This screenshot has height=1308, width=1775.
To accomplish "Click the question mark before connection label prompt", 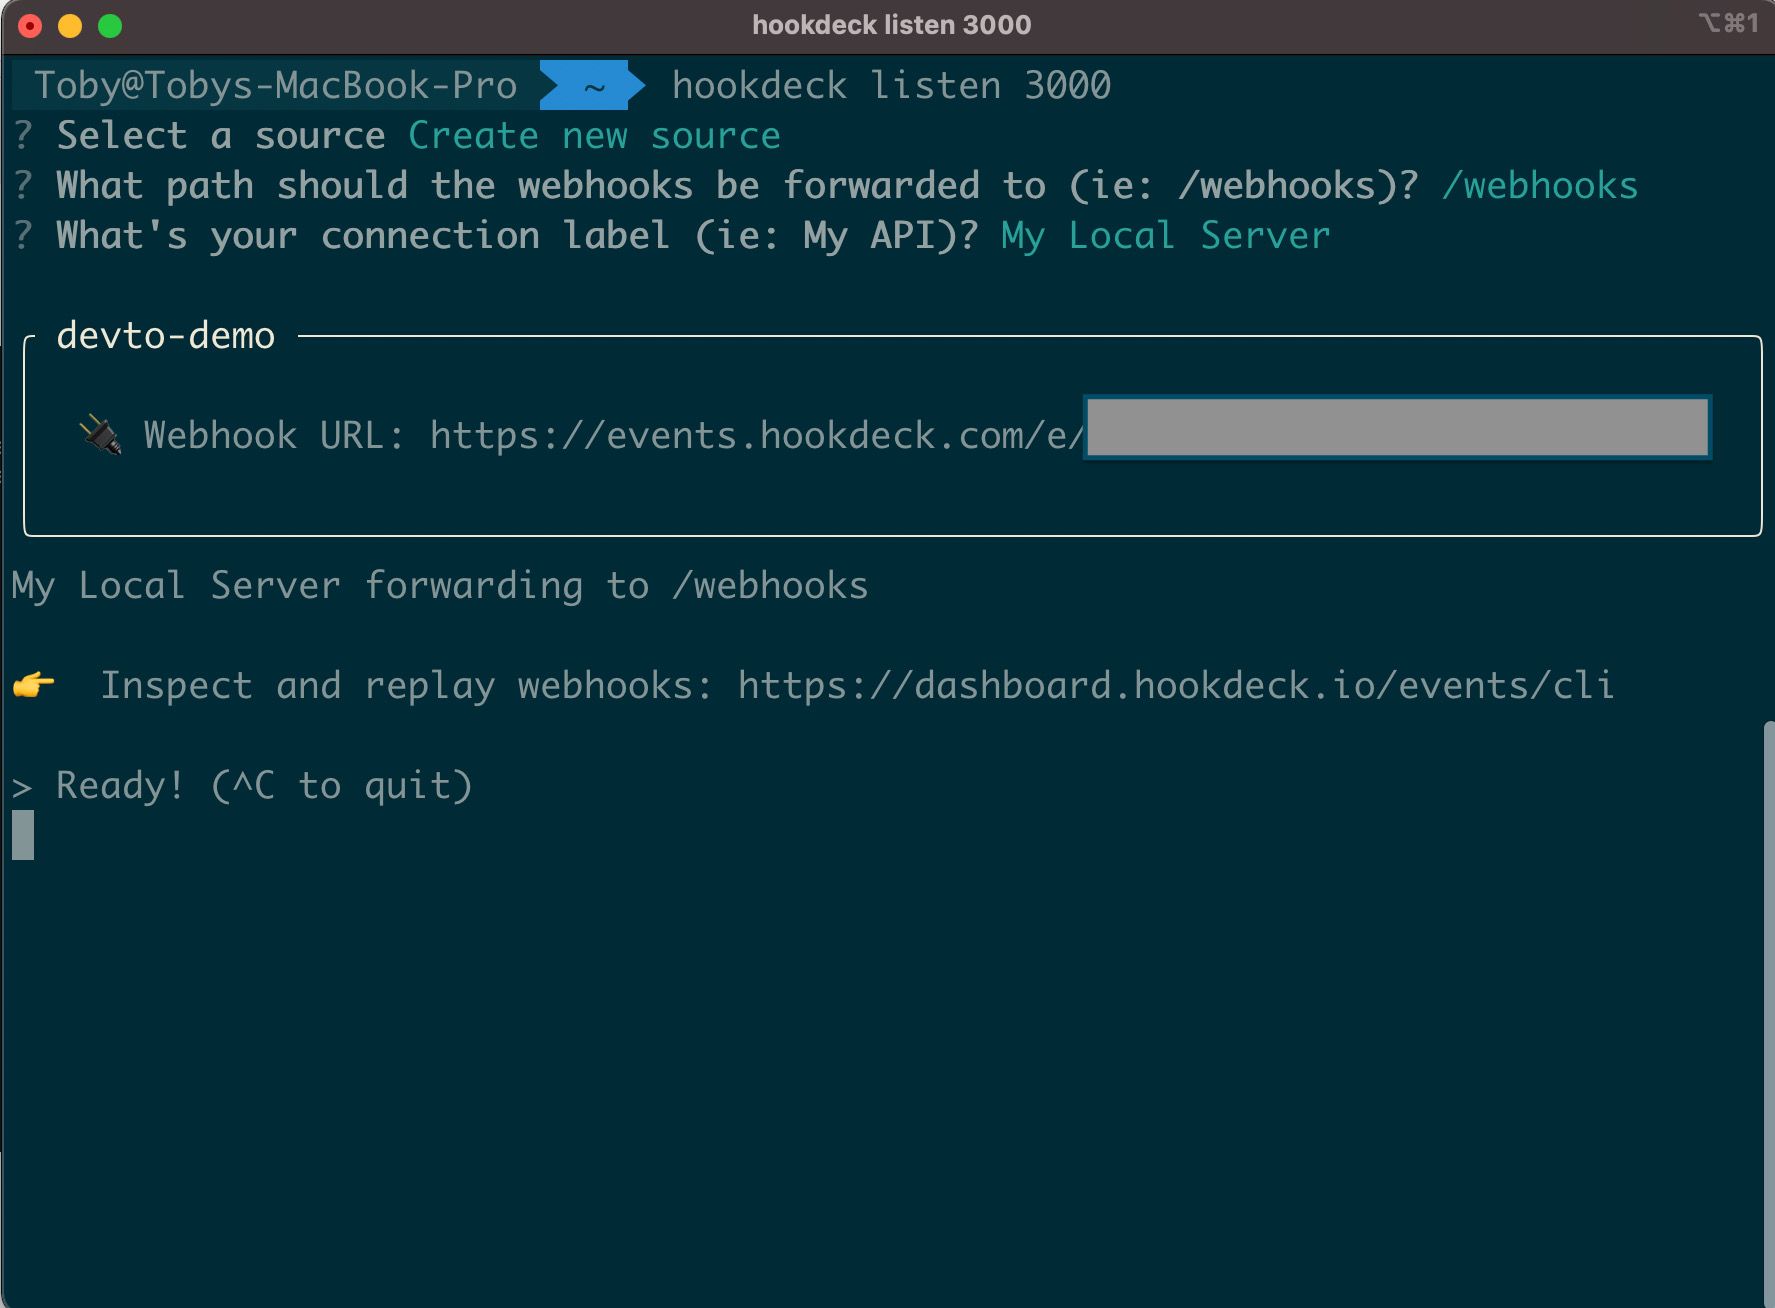I will click(x=20, y=234).
